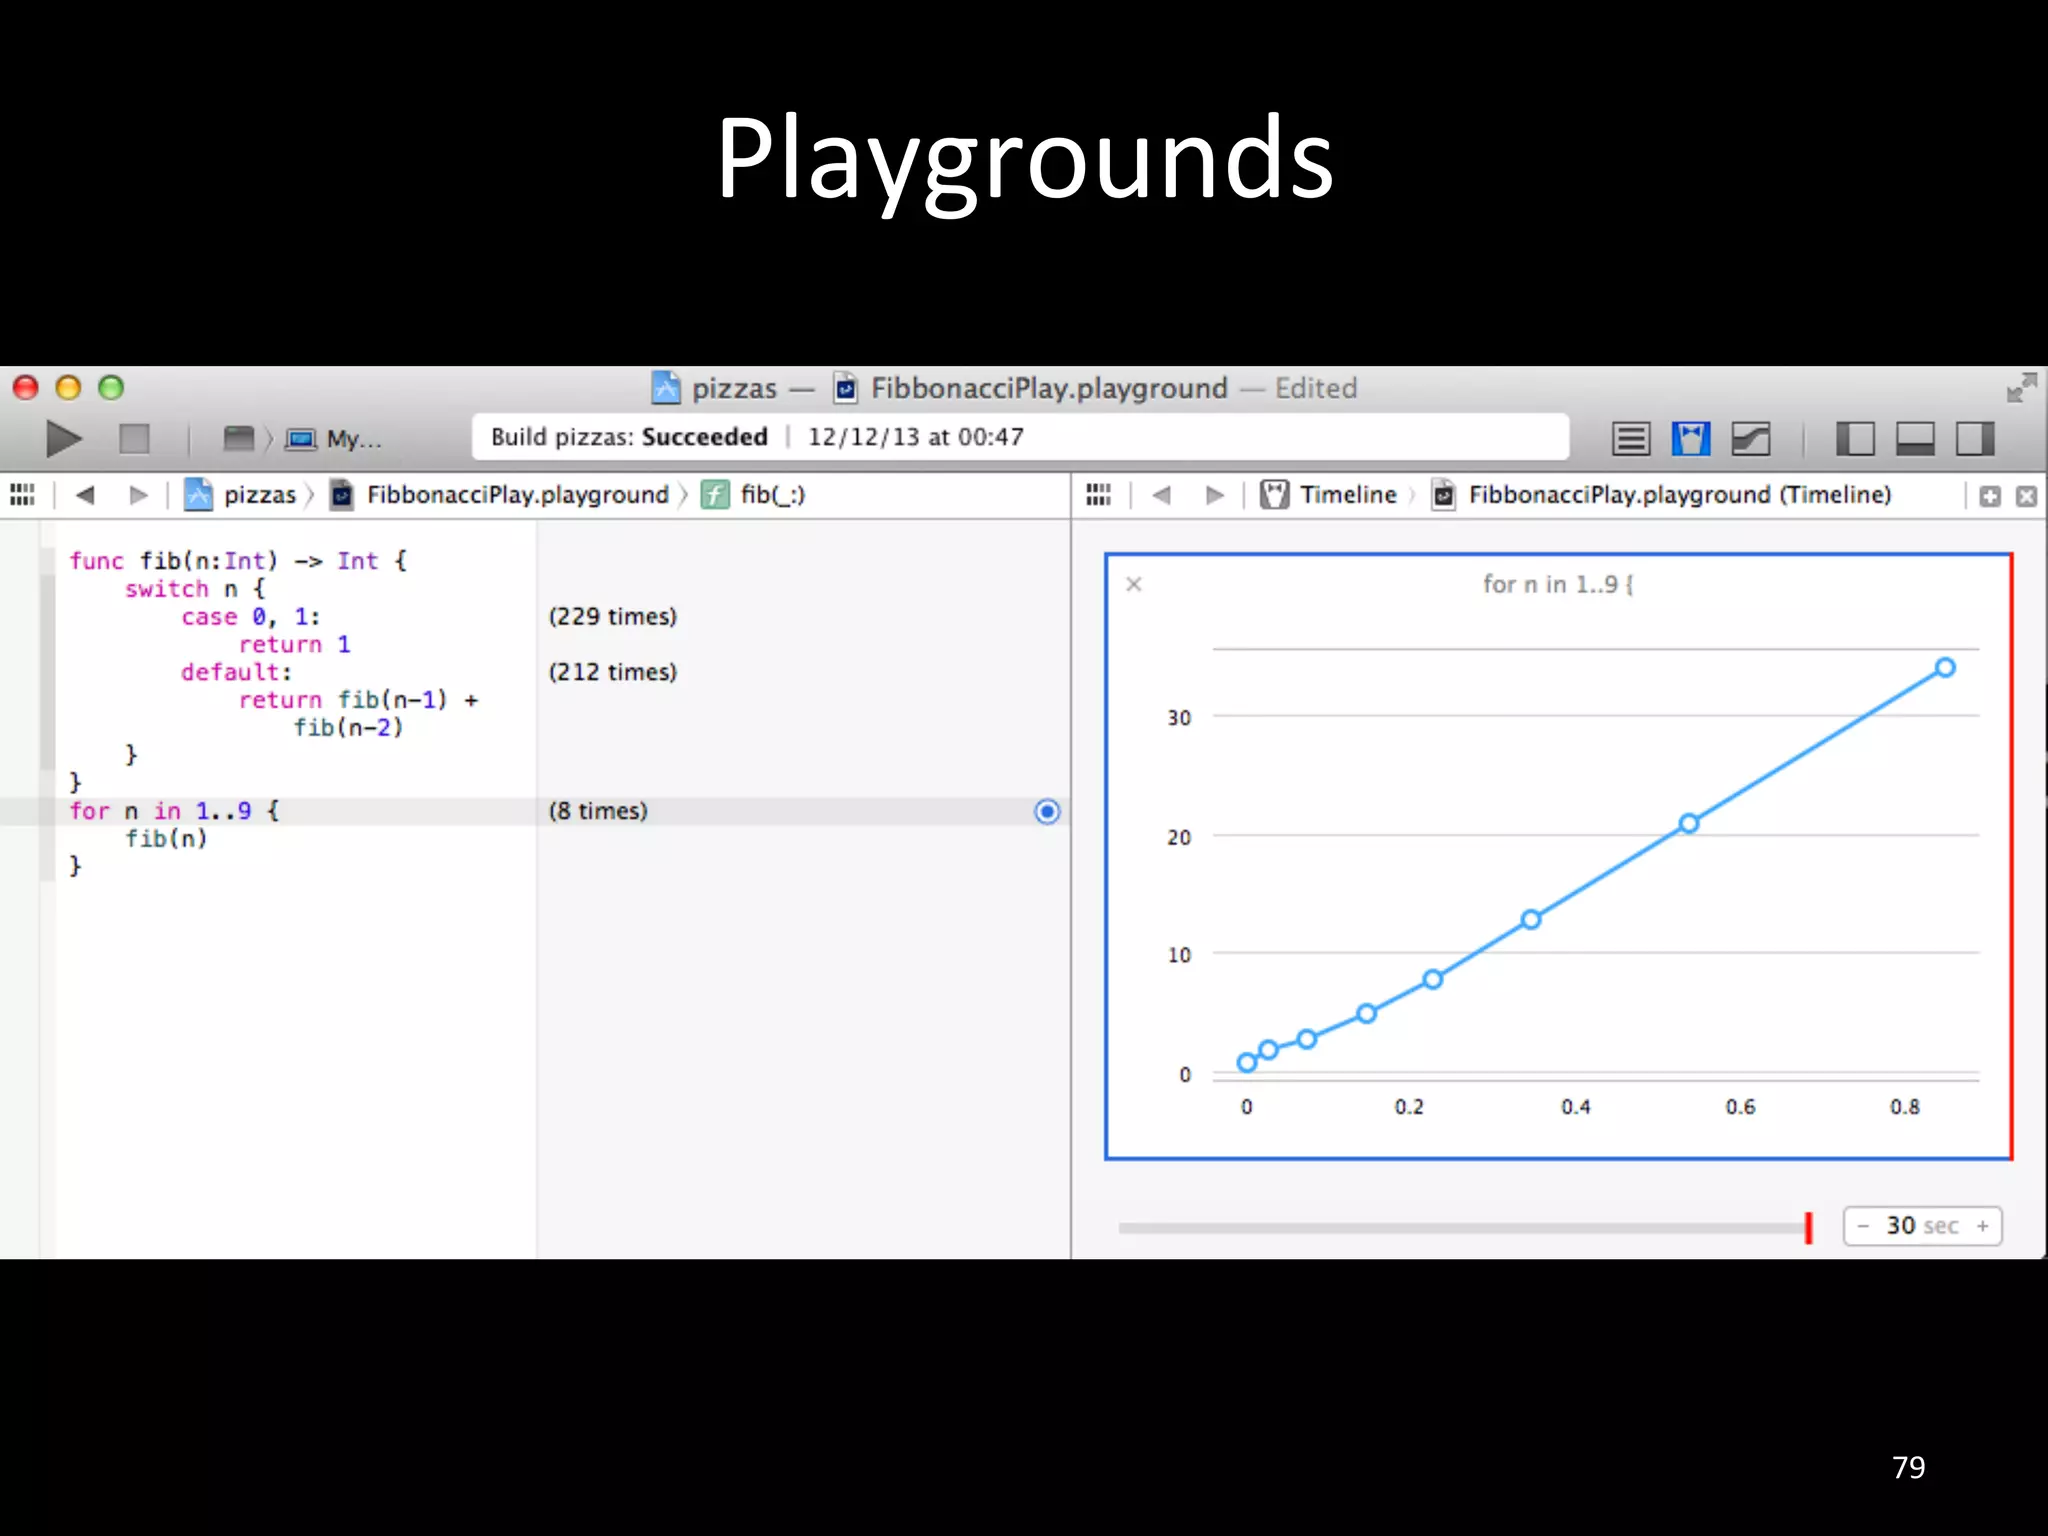This screenshot has width=2048, height=1536.
Task: Open the scheme selector popup
Action: click(x=238, y=439)
